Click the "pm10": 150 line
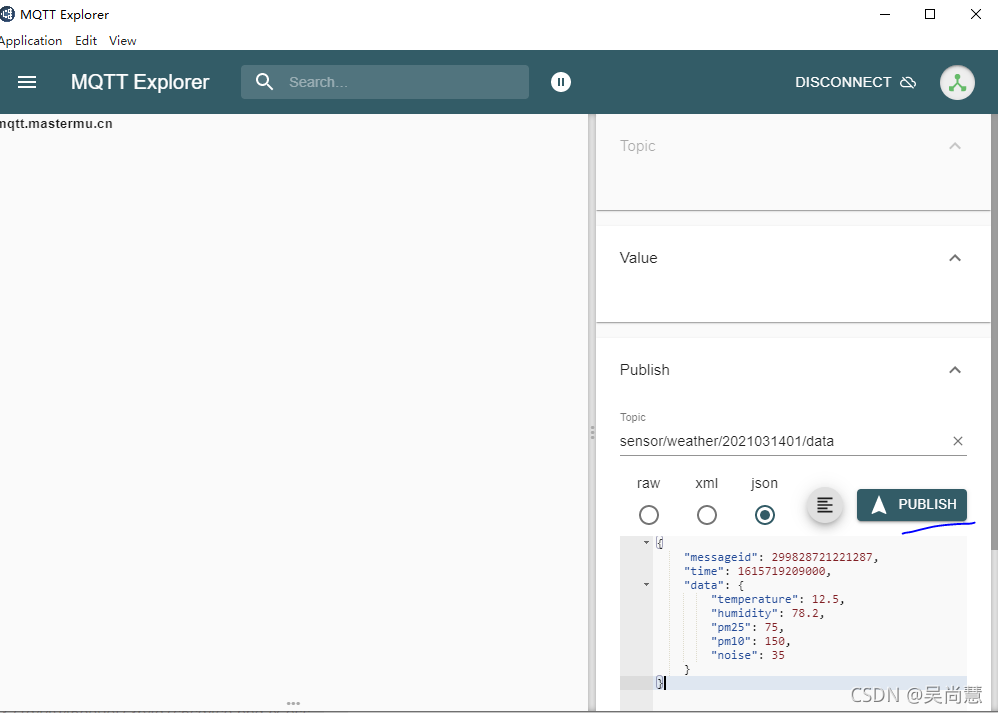 750,641
